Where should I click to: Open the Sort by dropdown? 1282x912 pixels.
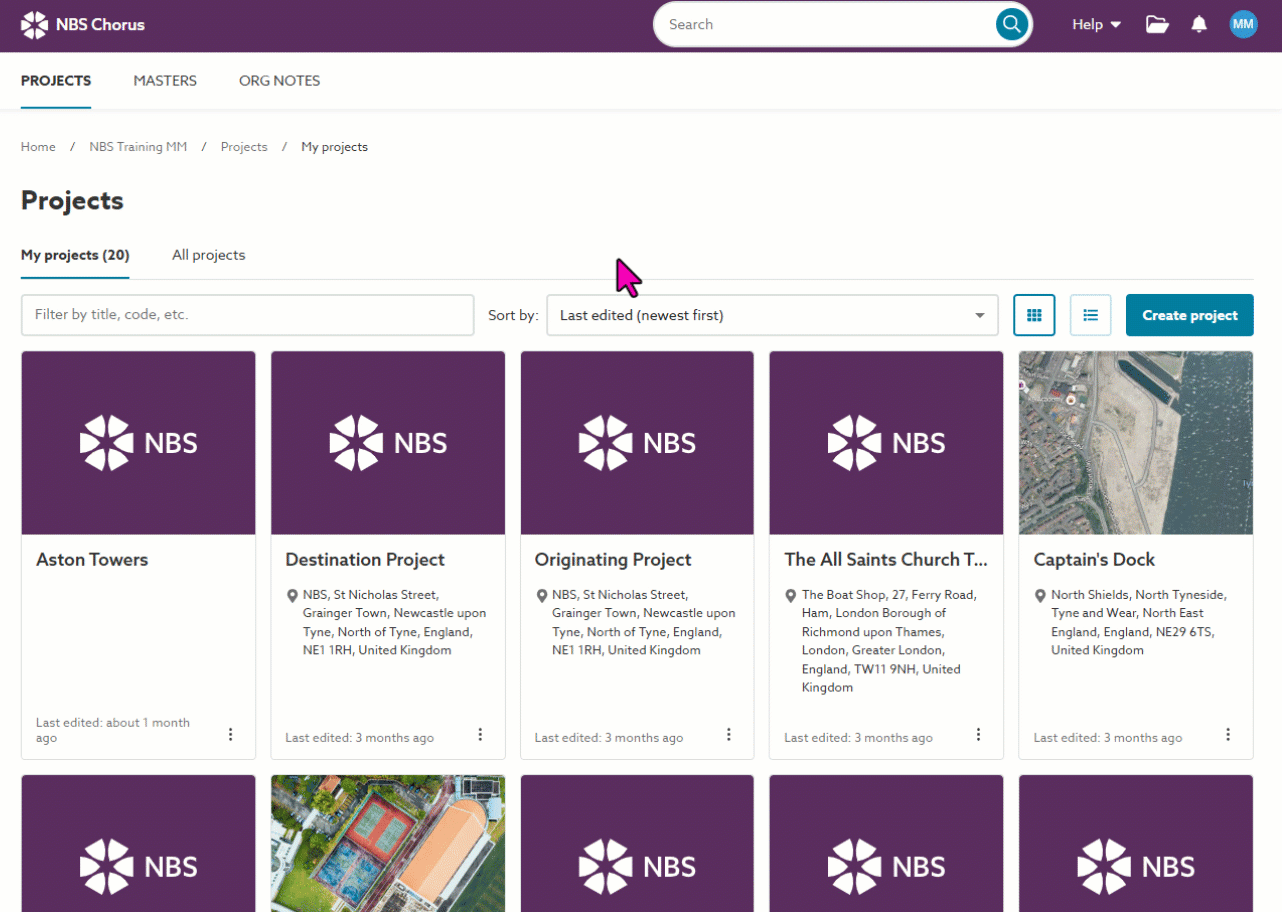772,315
